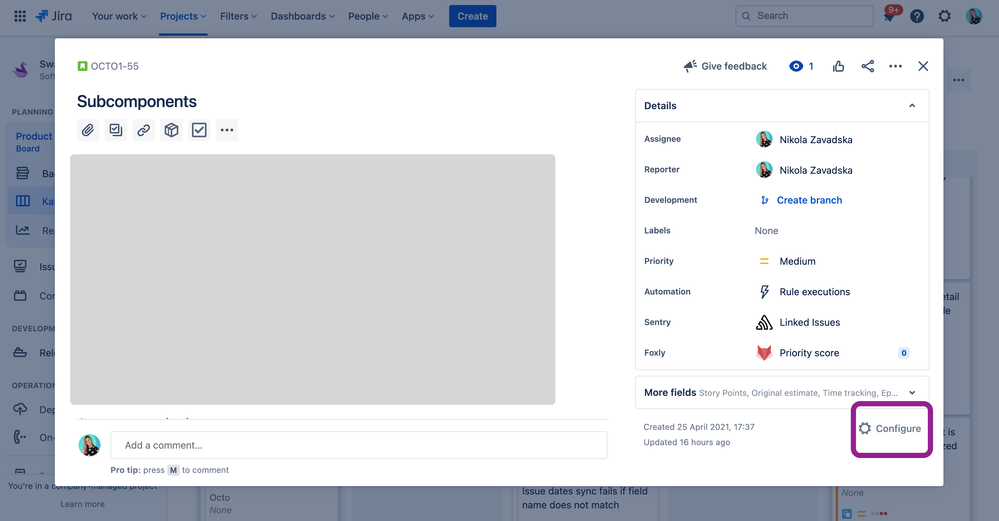Close the issue dialog

[923, 66]
